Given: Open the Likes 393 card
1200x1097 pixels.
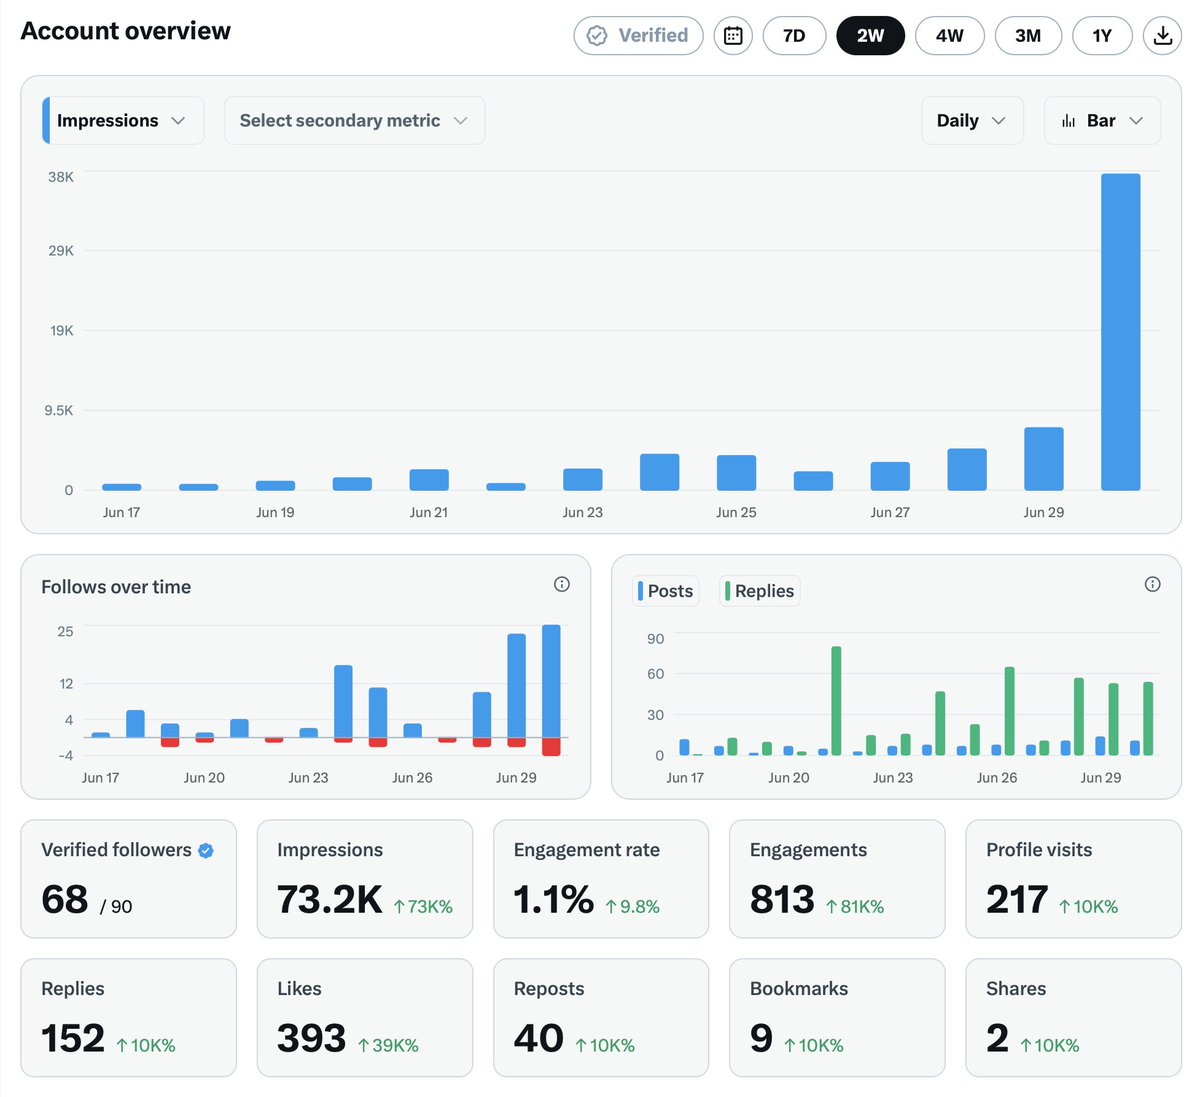Looking at the screenshot, I should coord(365,1018).
